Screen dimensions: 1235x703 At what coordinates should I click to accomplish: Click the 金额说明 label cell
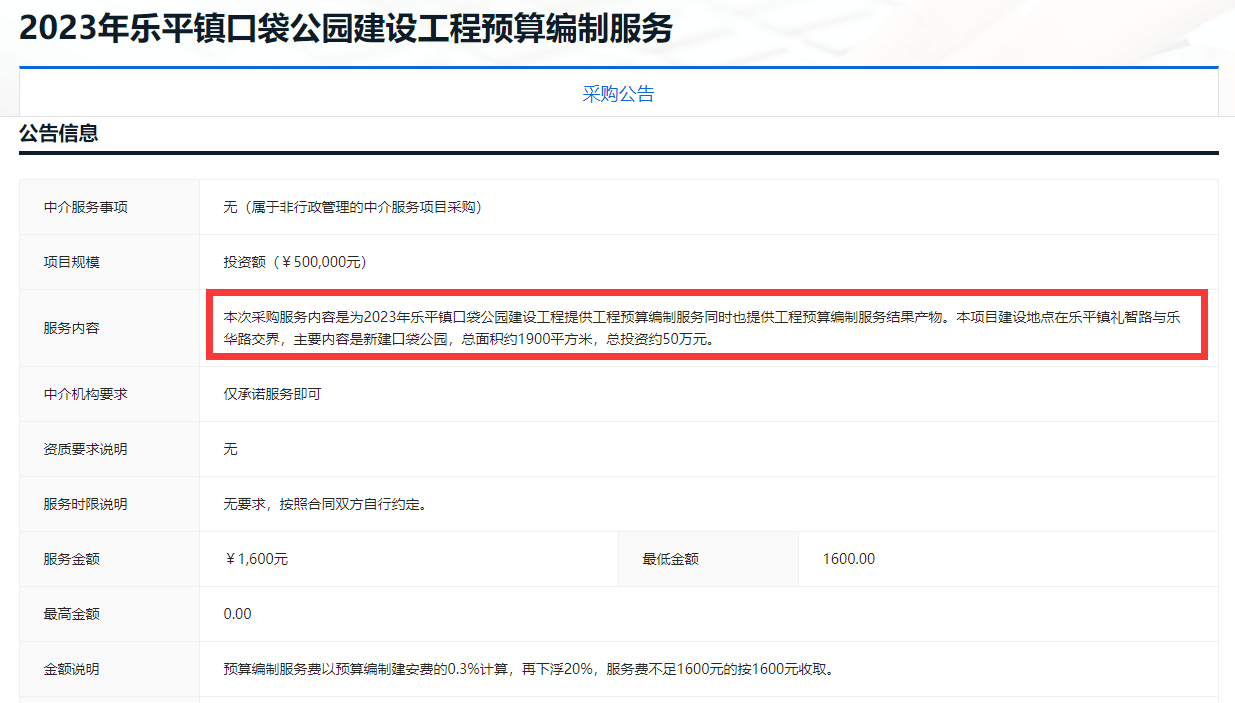110,669
